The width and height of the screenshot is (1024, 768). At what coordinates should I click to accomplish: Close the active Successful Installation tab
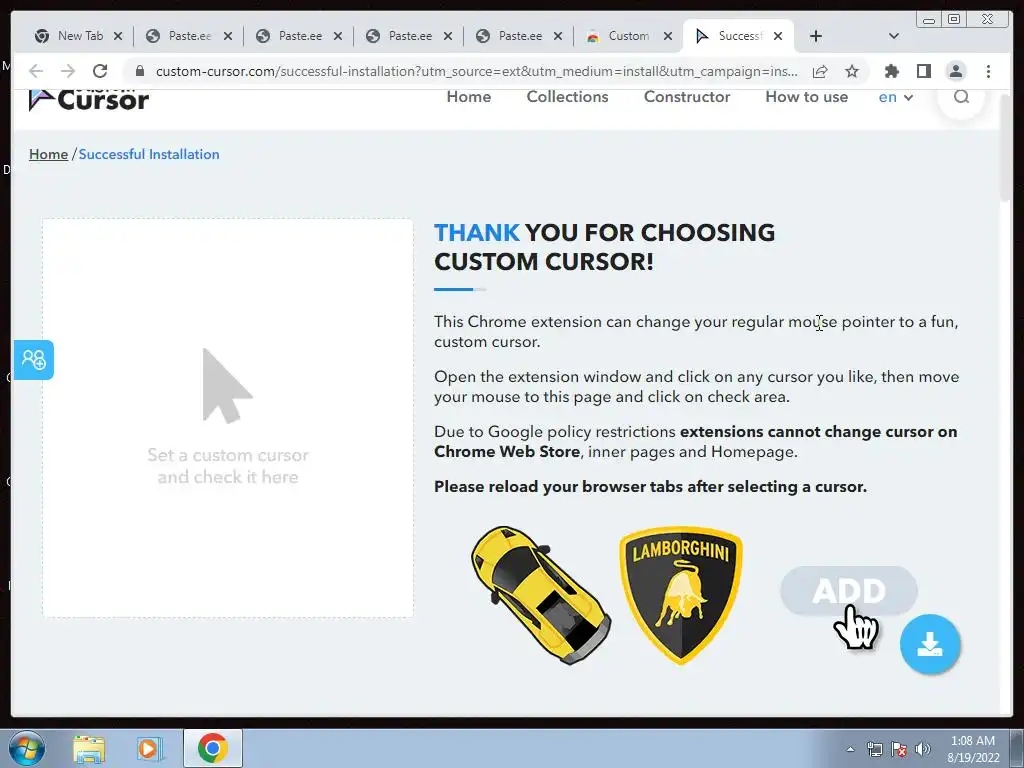pyautogui.click(x=778, y=36)
